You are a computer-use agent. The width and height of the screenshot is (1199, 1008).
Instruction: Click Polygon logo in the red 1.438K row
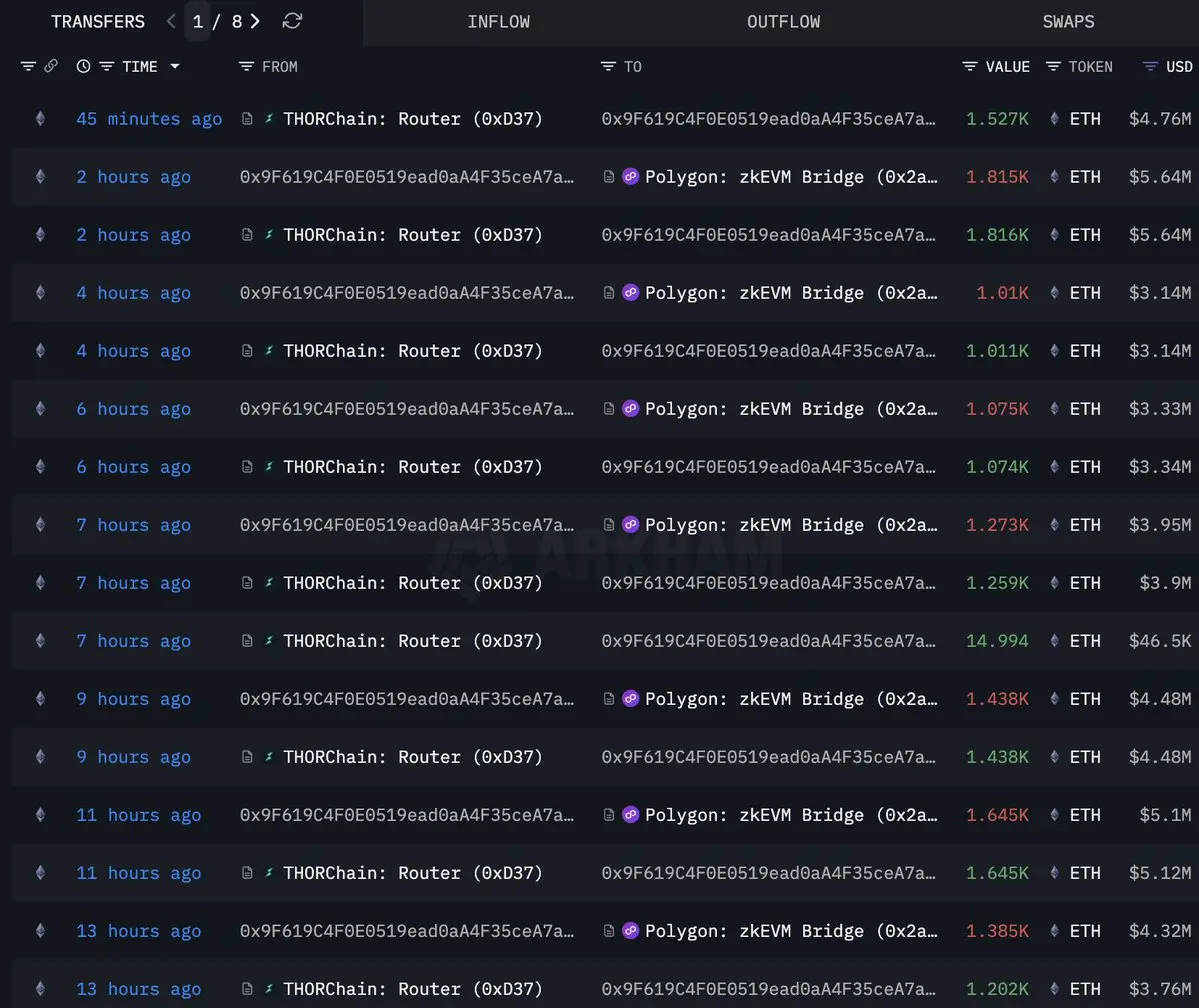tap(630, 699)
